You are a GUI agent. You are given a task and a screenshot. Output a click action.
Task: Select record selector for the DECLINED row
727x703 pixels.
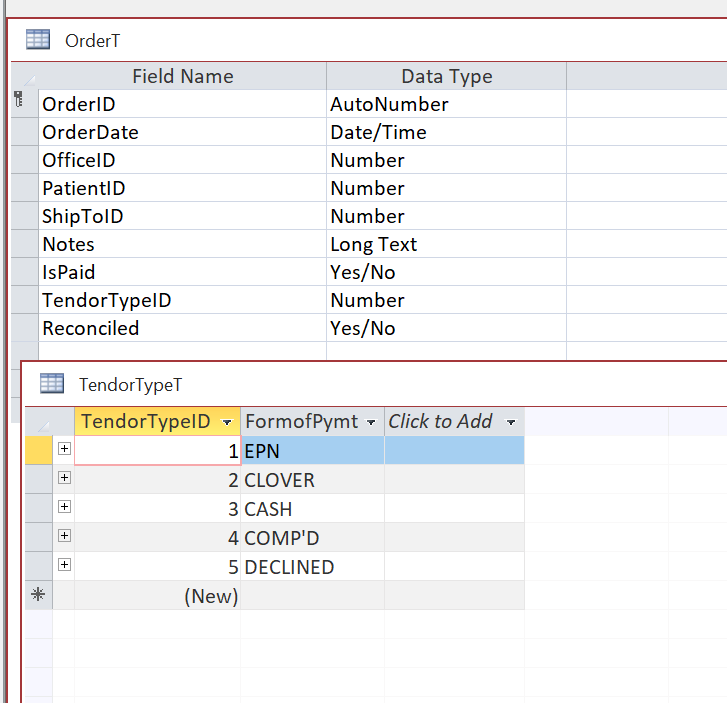pos(38,566)
